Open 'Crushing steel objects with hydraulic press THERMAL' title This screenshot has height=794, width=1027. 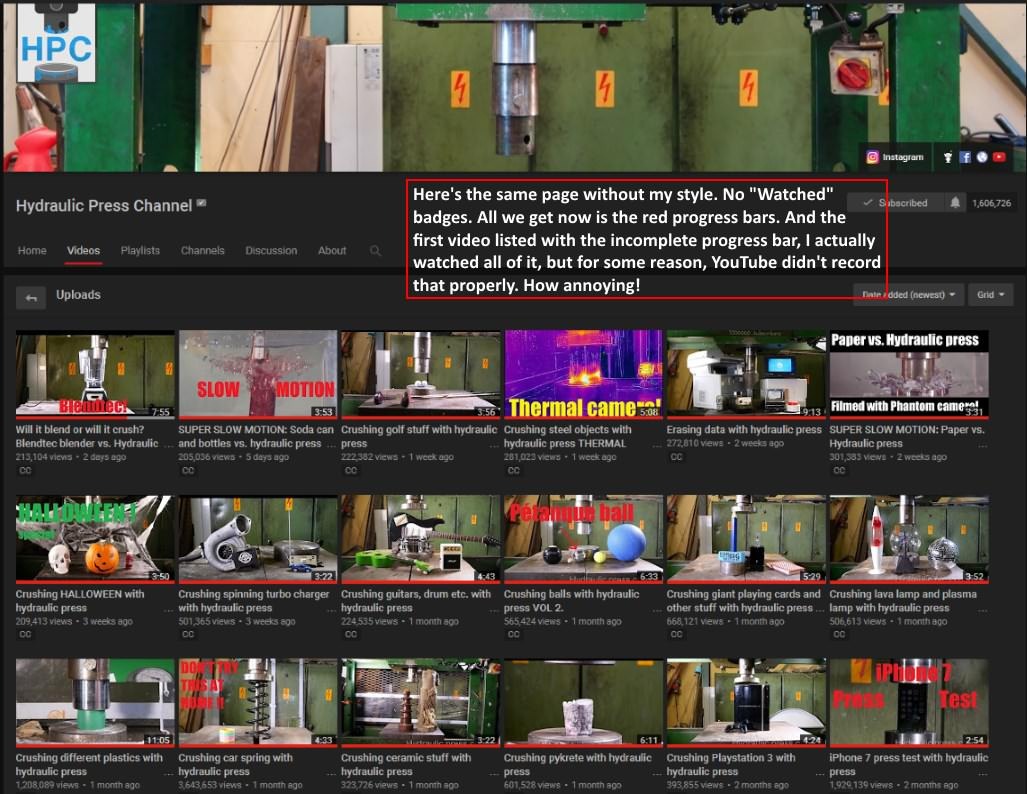click(x=567, y=436)
